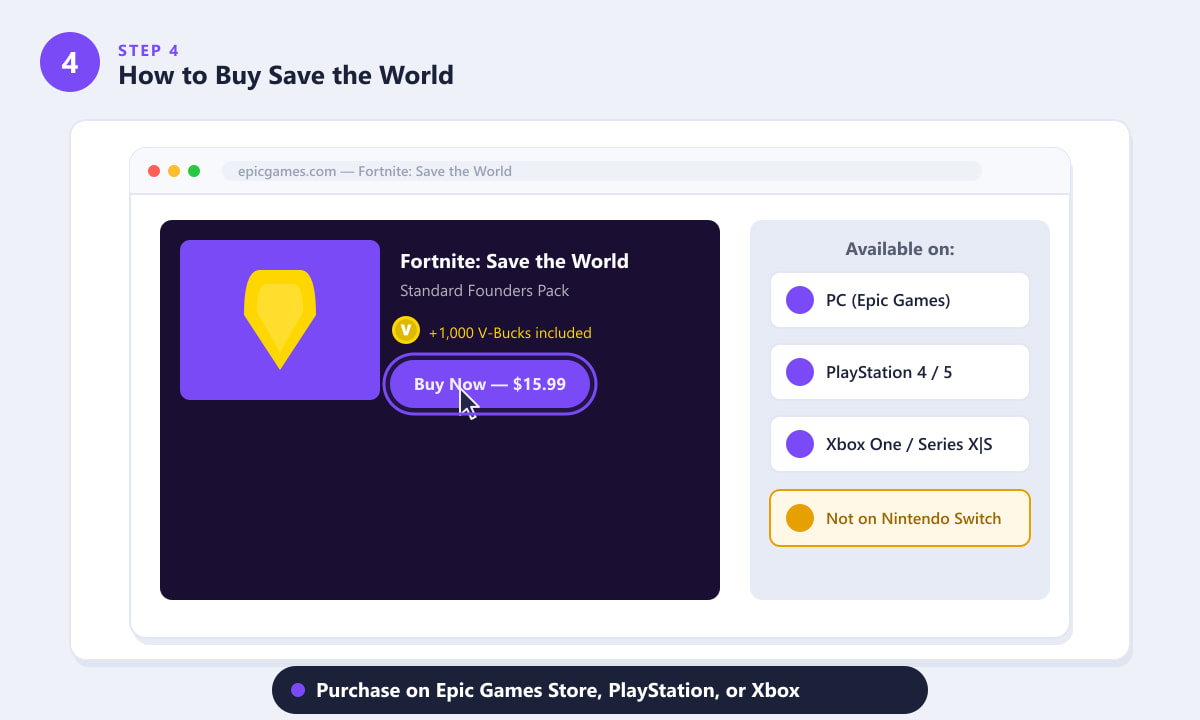Click the How to Buy Save the World heading
Viewport: 1200px width, 720px height.
[286, 75]
